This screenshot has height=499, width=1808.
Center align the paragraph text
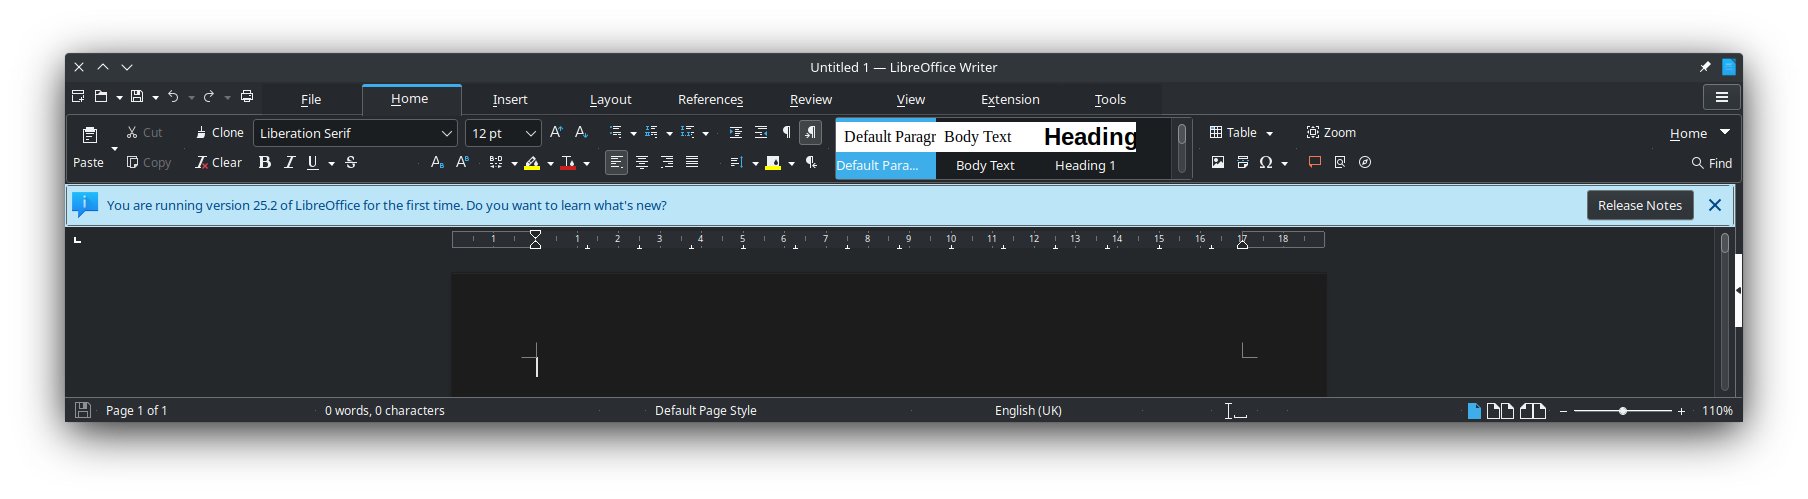coord(642,163)
